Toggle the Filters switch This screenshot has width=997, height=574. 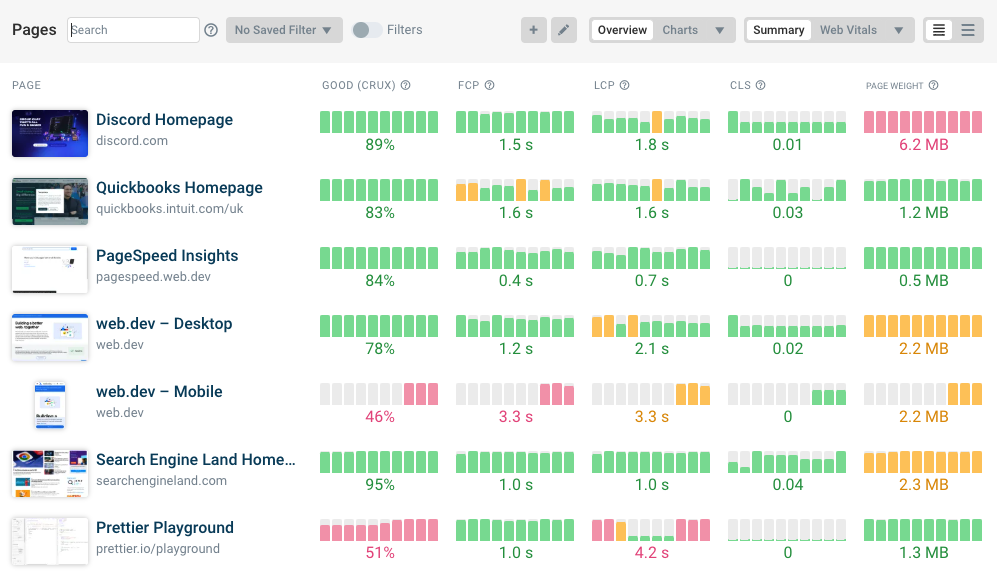click(367, 30)
